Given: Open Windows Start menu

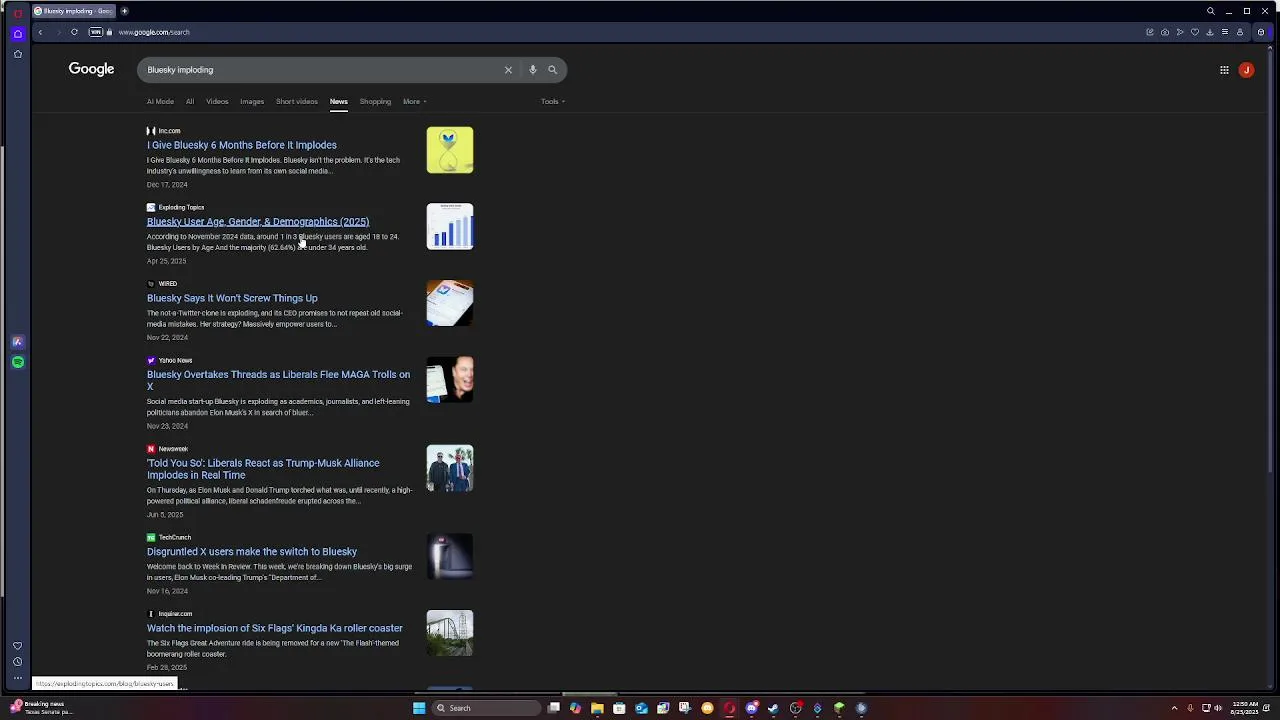Looking at the screenshot, I should [x=419, y=708].
